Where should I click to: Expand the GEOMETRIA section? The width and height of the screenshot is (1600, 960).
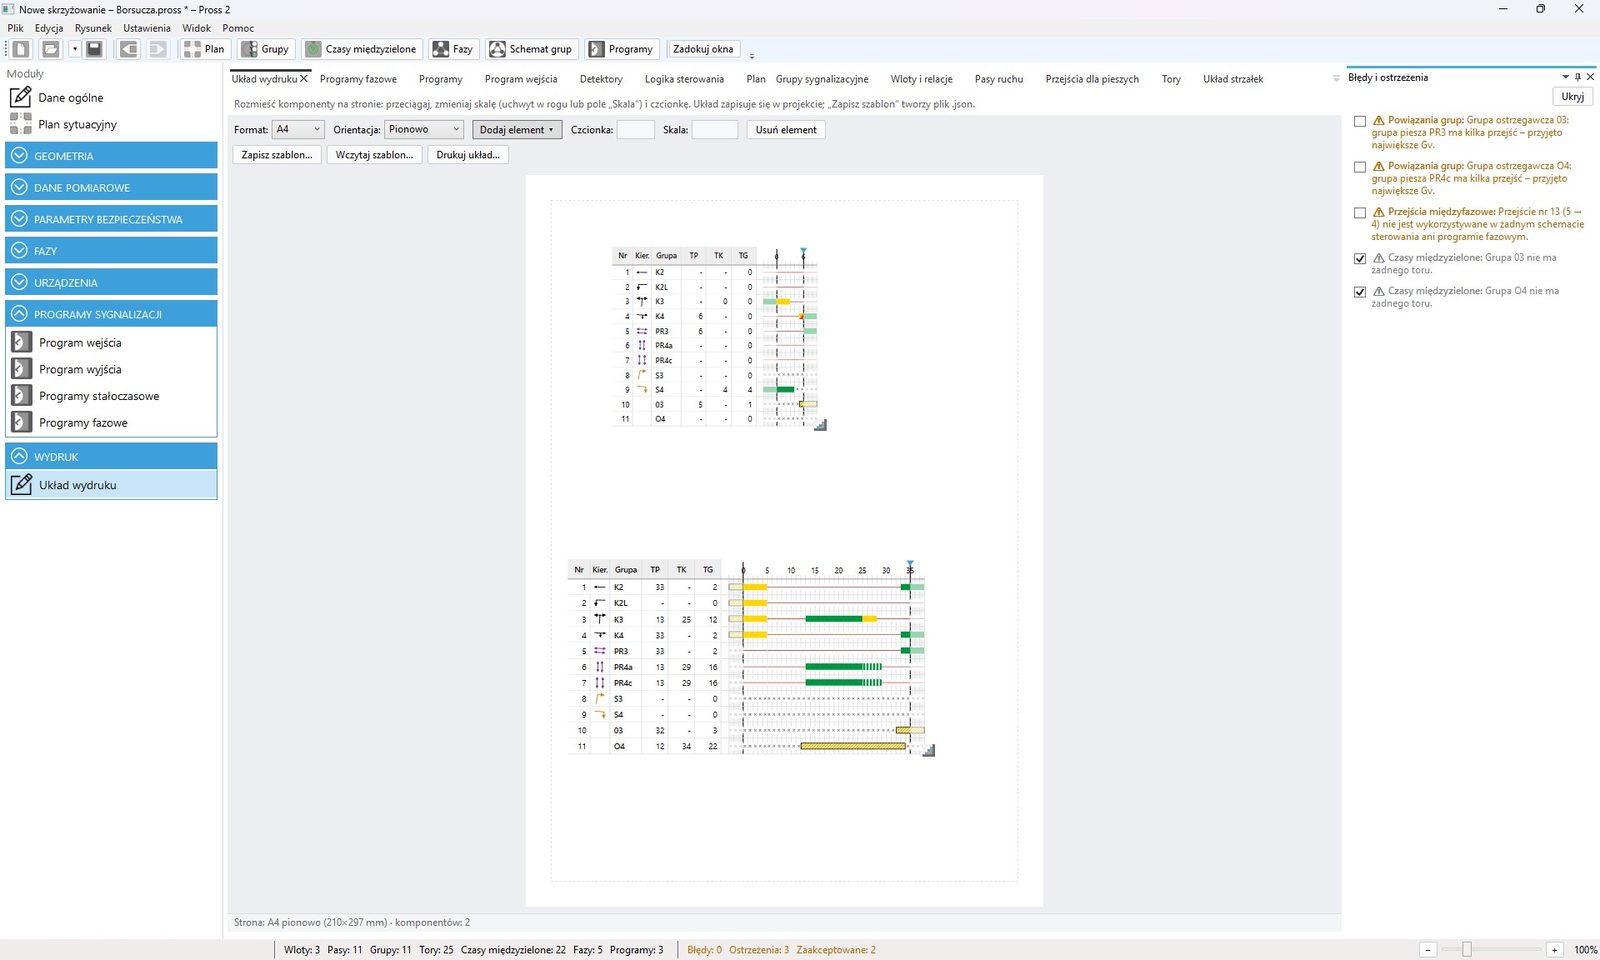(x=111, y=156)
